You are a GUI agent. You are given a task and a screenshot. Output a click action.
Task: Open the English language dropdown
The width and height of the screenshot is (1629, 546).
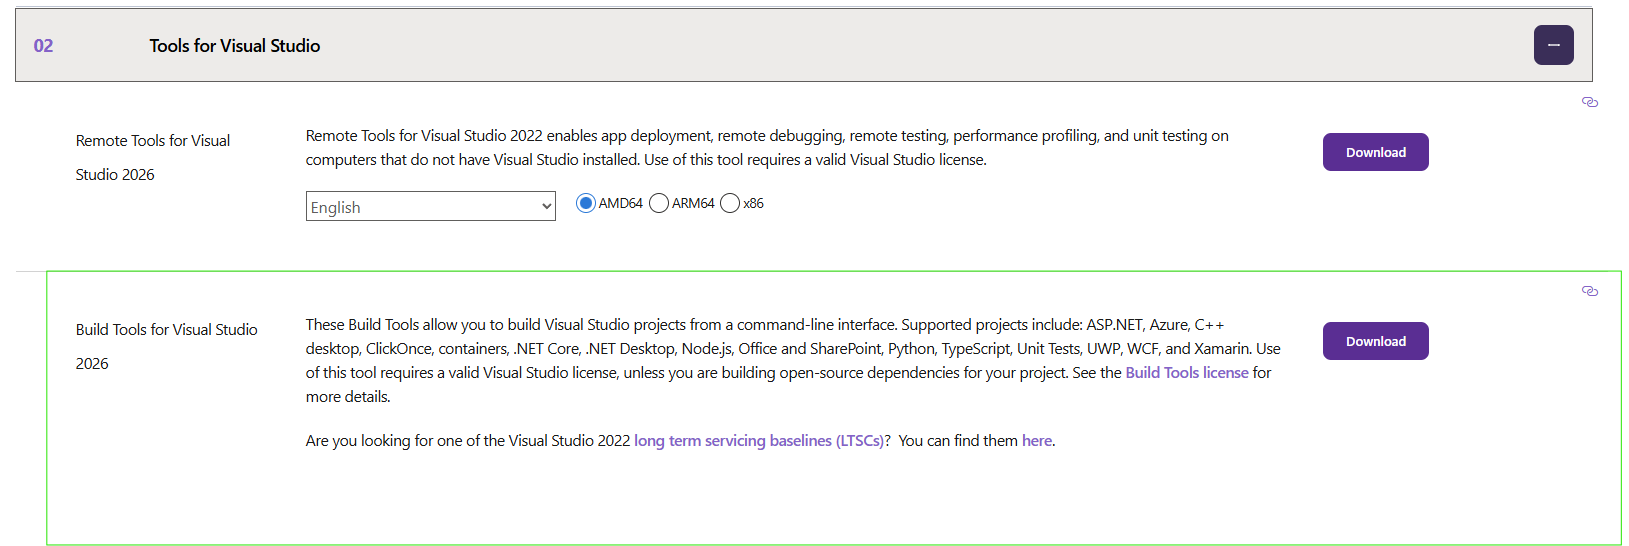430,206
